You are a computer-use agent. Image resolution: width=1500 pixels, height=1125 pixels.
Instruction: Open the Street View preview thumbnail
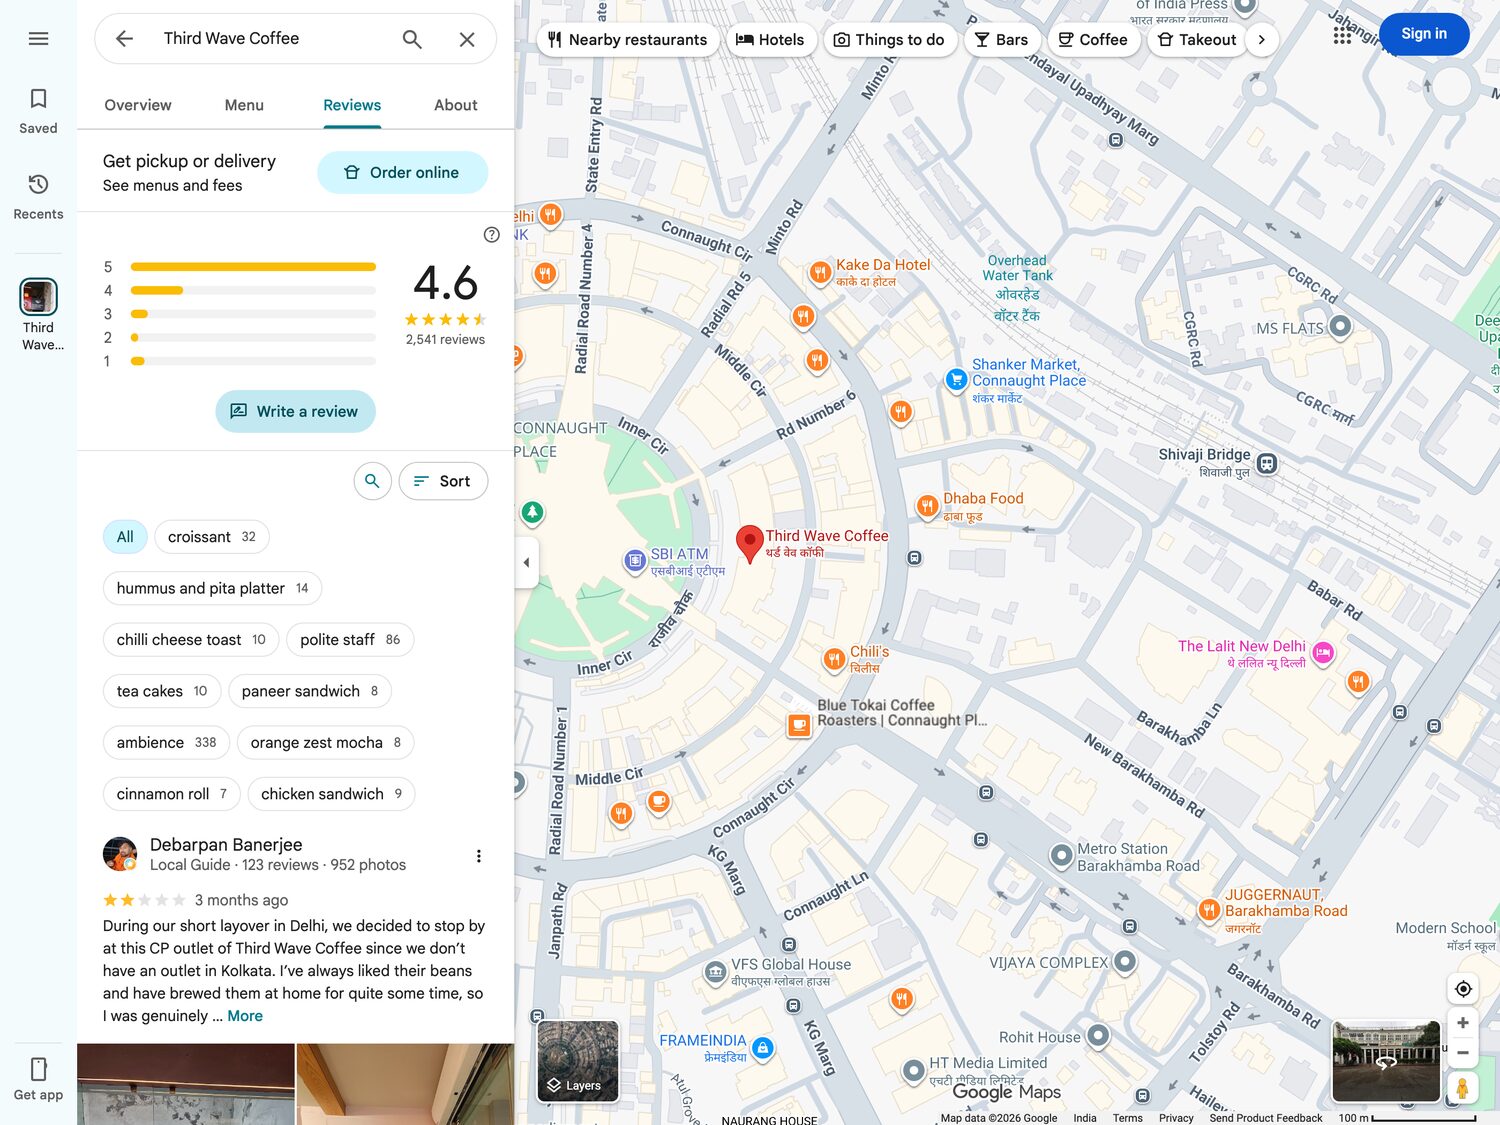(1386, 1061)
